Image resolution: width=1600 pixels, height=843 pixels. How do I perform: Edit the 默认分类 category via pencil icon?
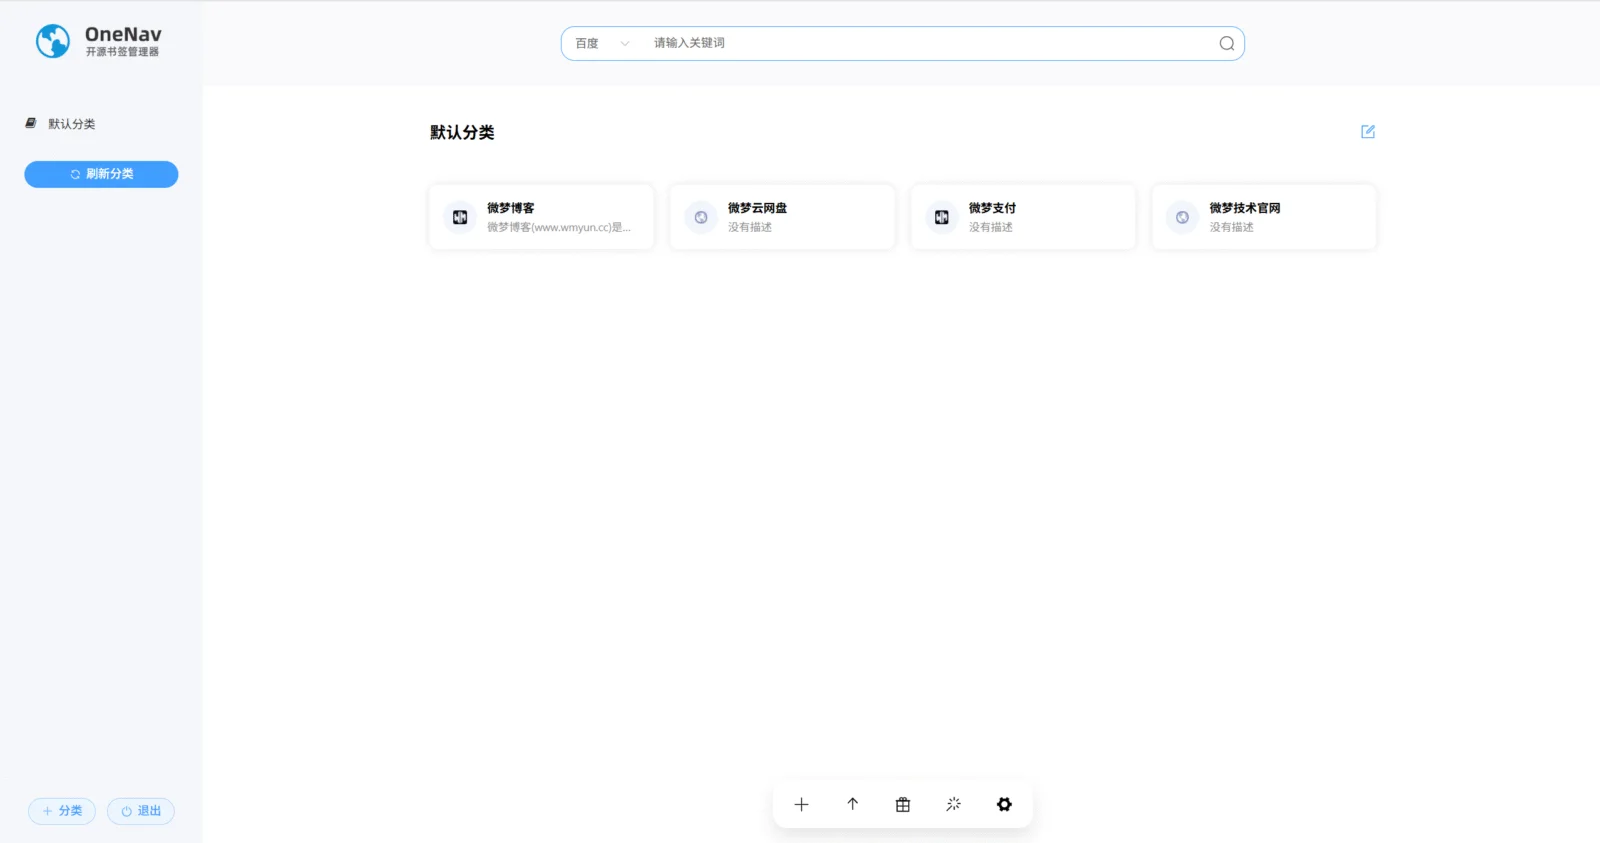click(x=1368, y=131)
